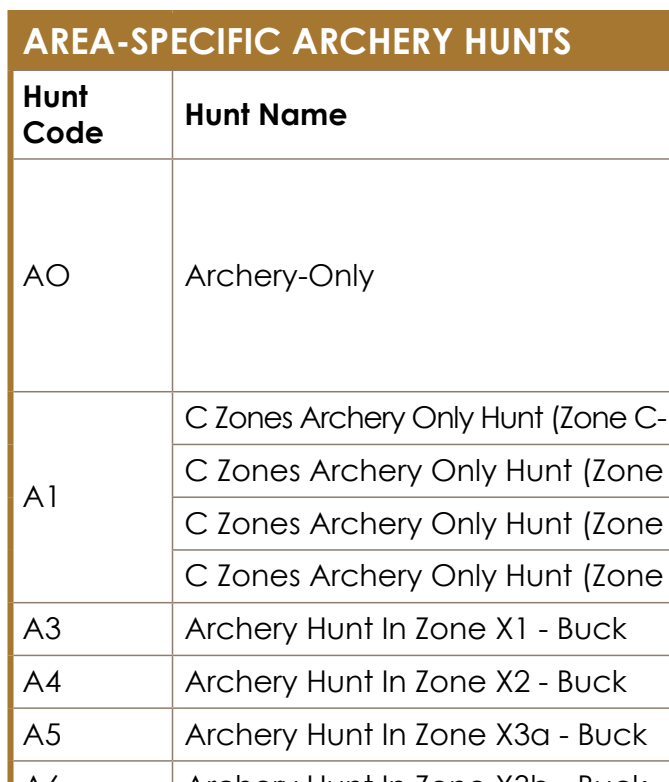
Task: Click the A1 hunt code cell
Action: pyautogui.click(x=92, y=497)
